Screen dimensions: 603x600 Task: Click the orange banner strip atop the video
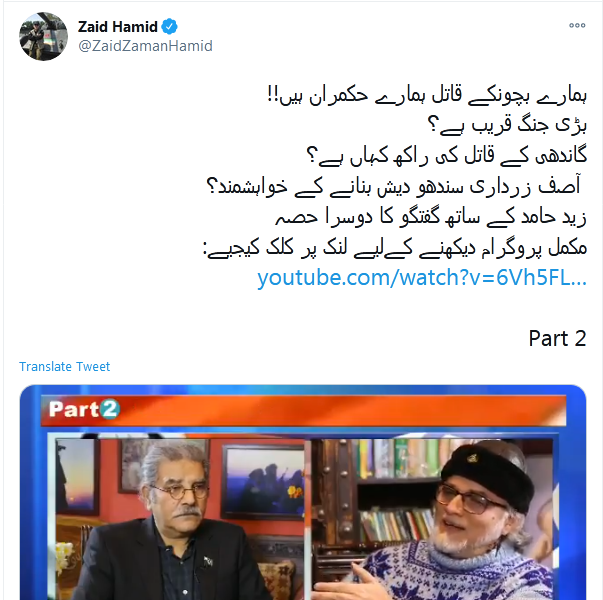coord(303,411)
